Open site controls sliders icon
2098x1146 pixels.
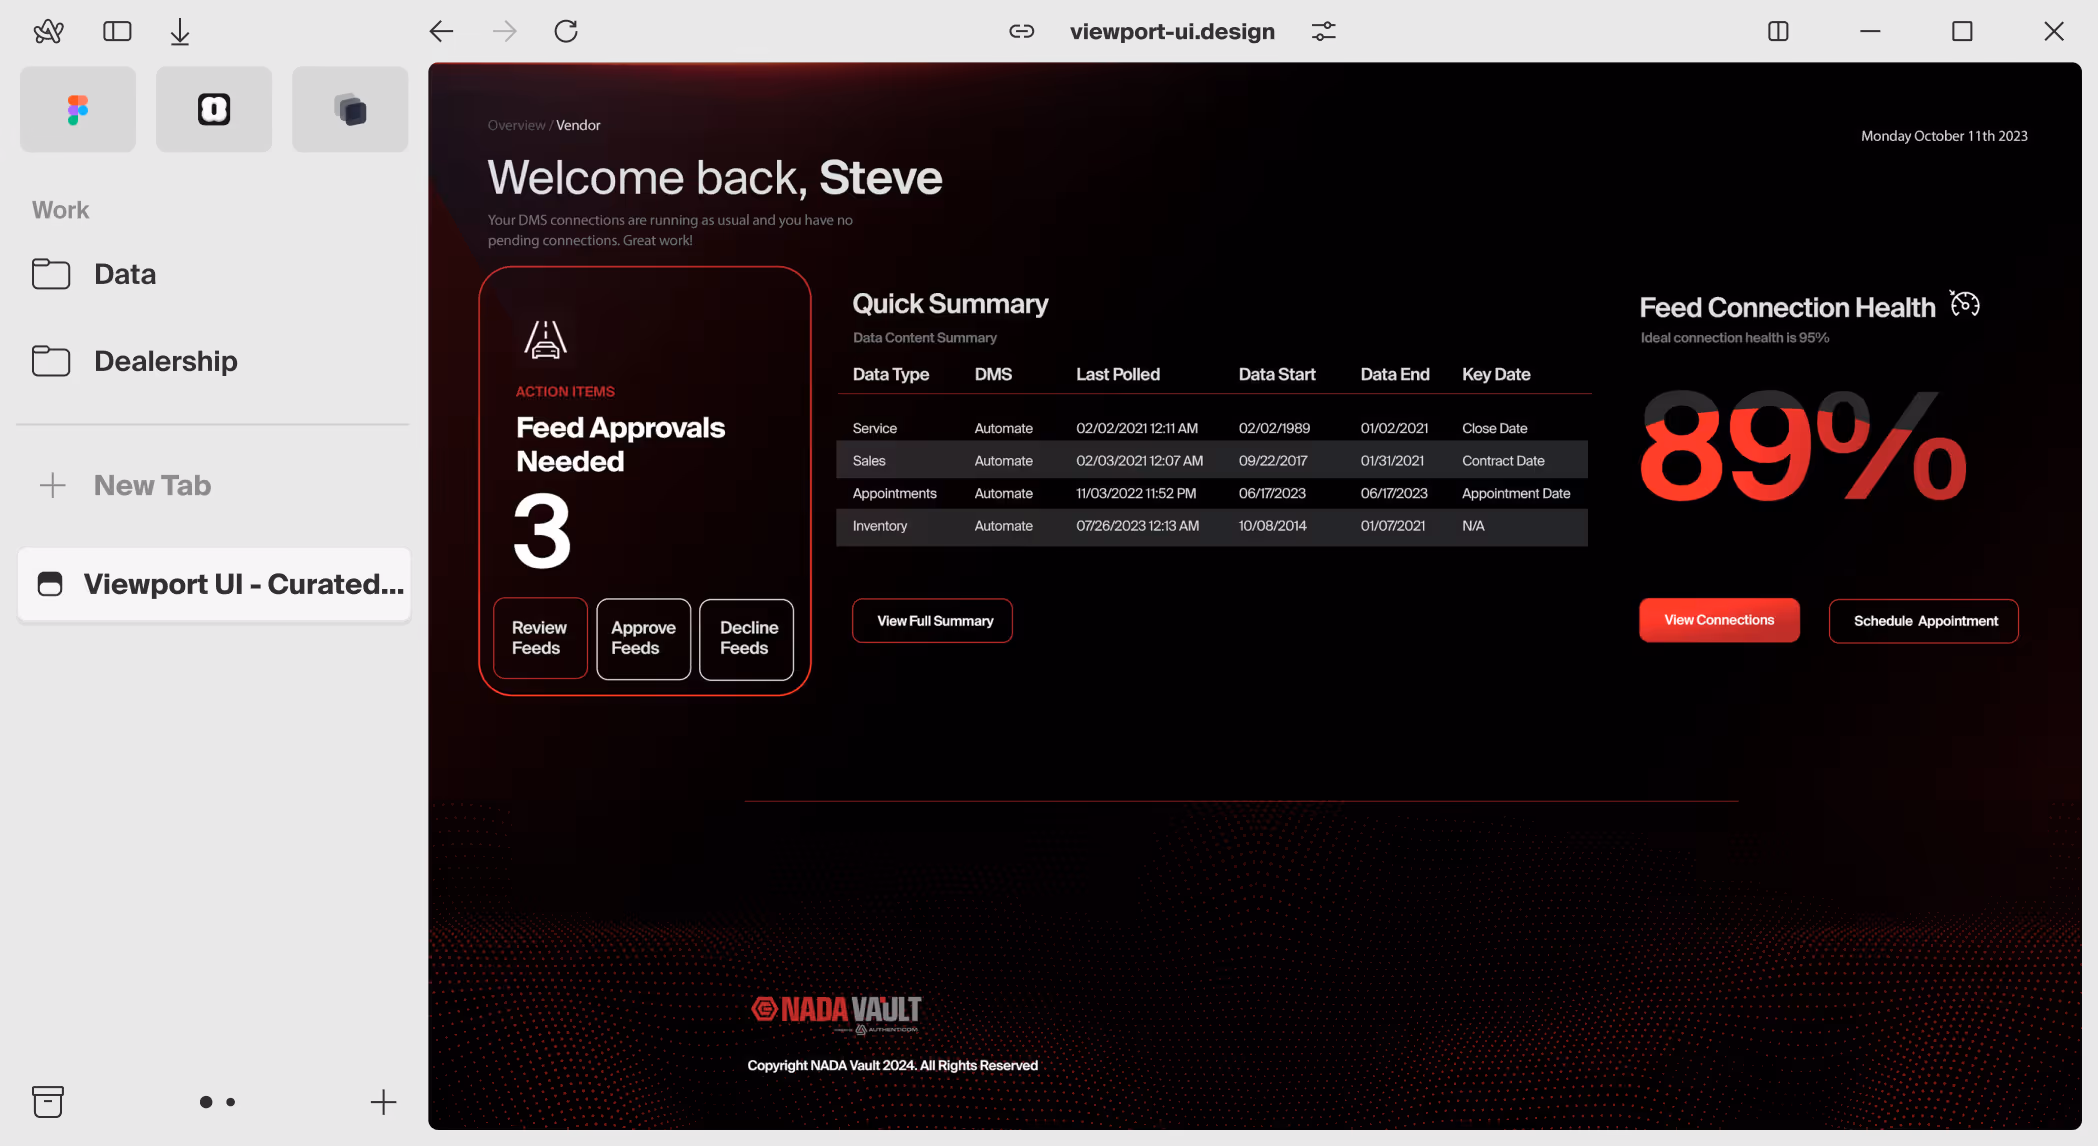(1324, 32)
